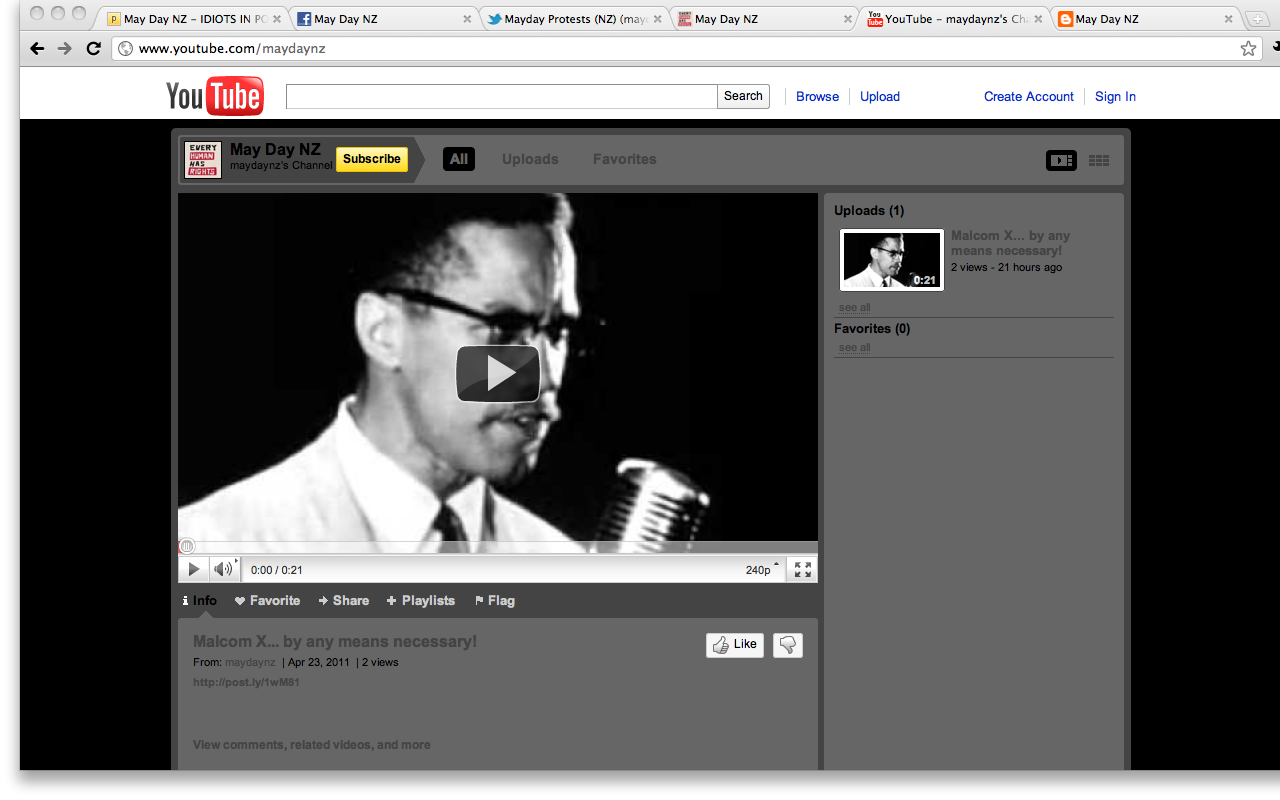Screen dimensions: 1280x800
Task: Open the Malcom X video thumbnail
Action: tap(891, 260)
